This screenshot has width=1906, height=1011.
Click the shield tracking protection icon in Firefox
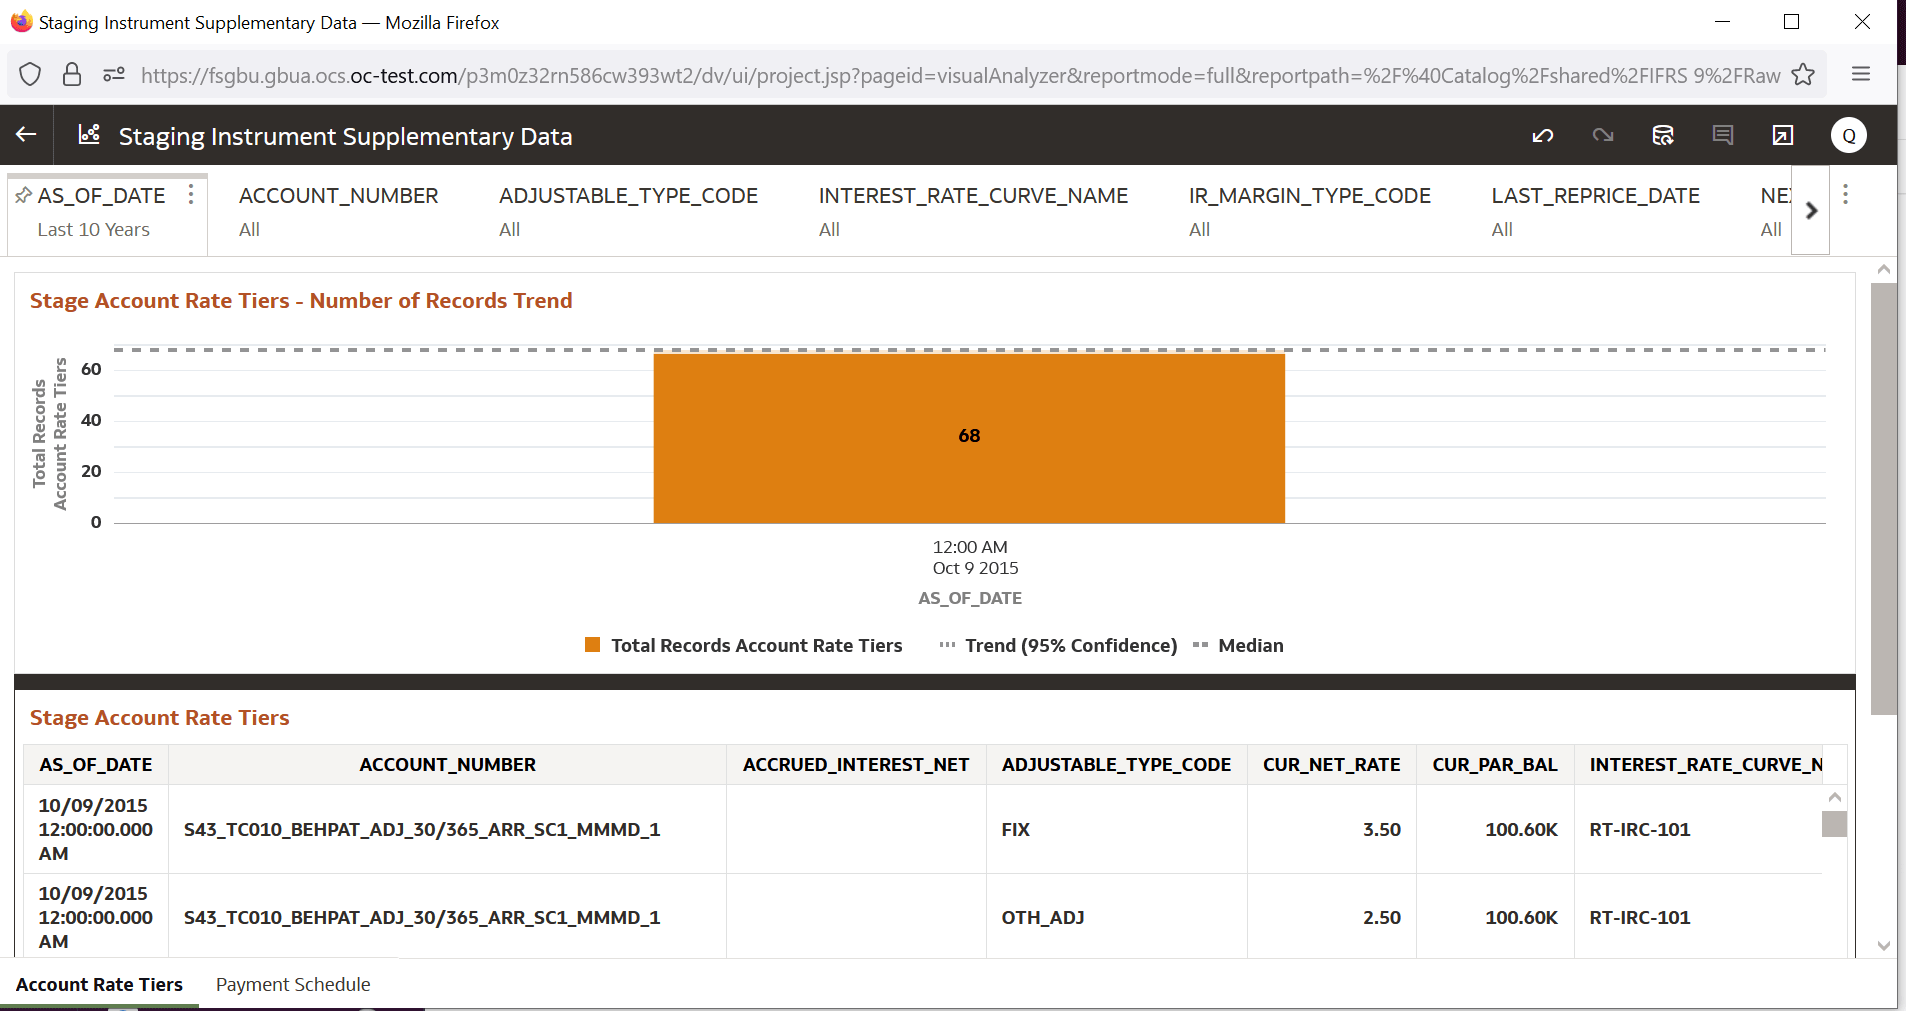pyautogui.click(x=30, y=74)
